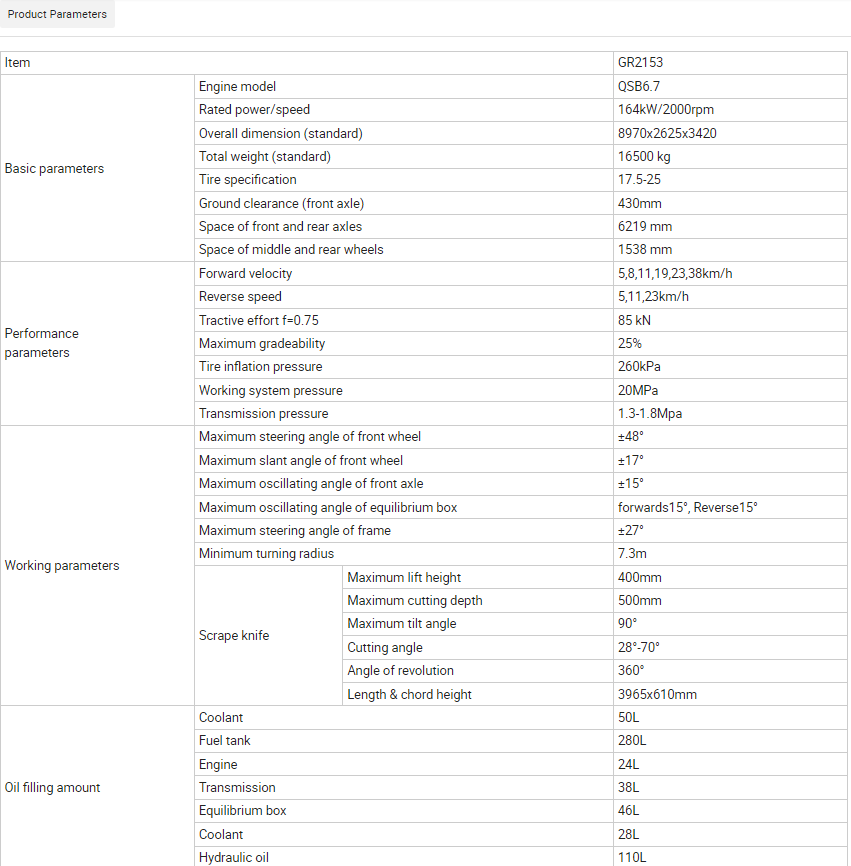Open the Product Parameters tab
This screenshot has width=851, height=866.
point(57,14)
